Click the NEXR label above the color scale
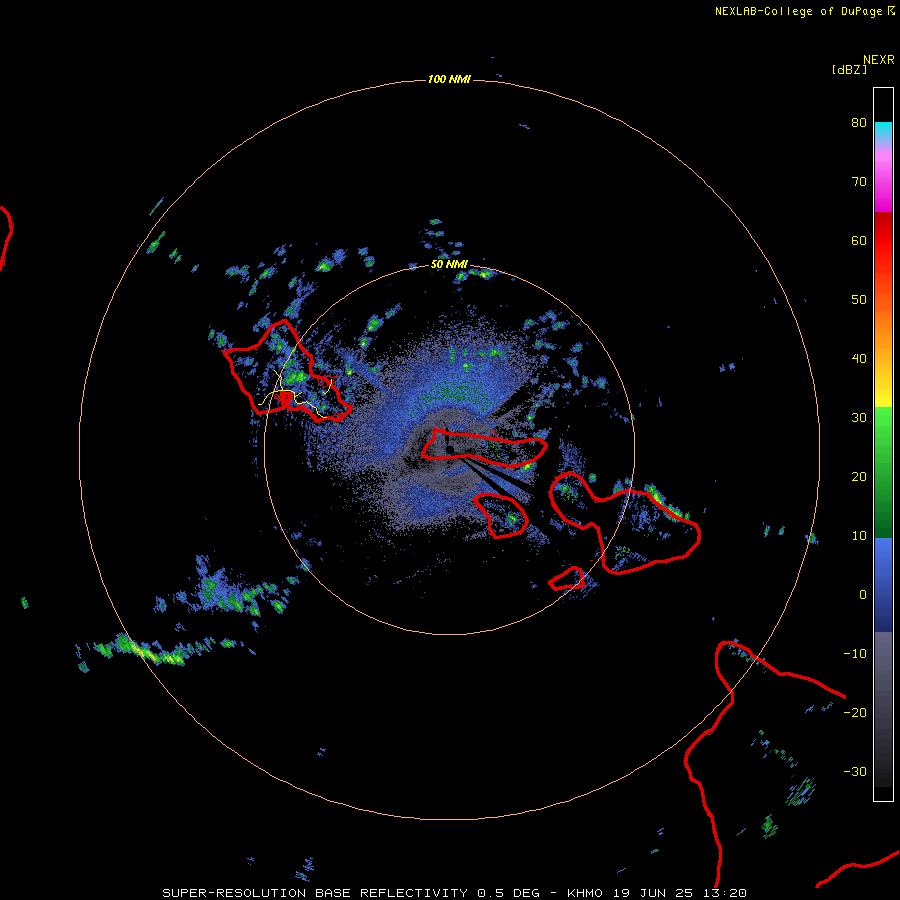Image resolution: width=900 pixels, height=900 pixels. (879, 60)
